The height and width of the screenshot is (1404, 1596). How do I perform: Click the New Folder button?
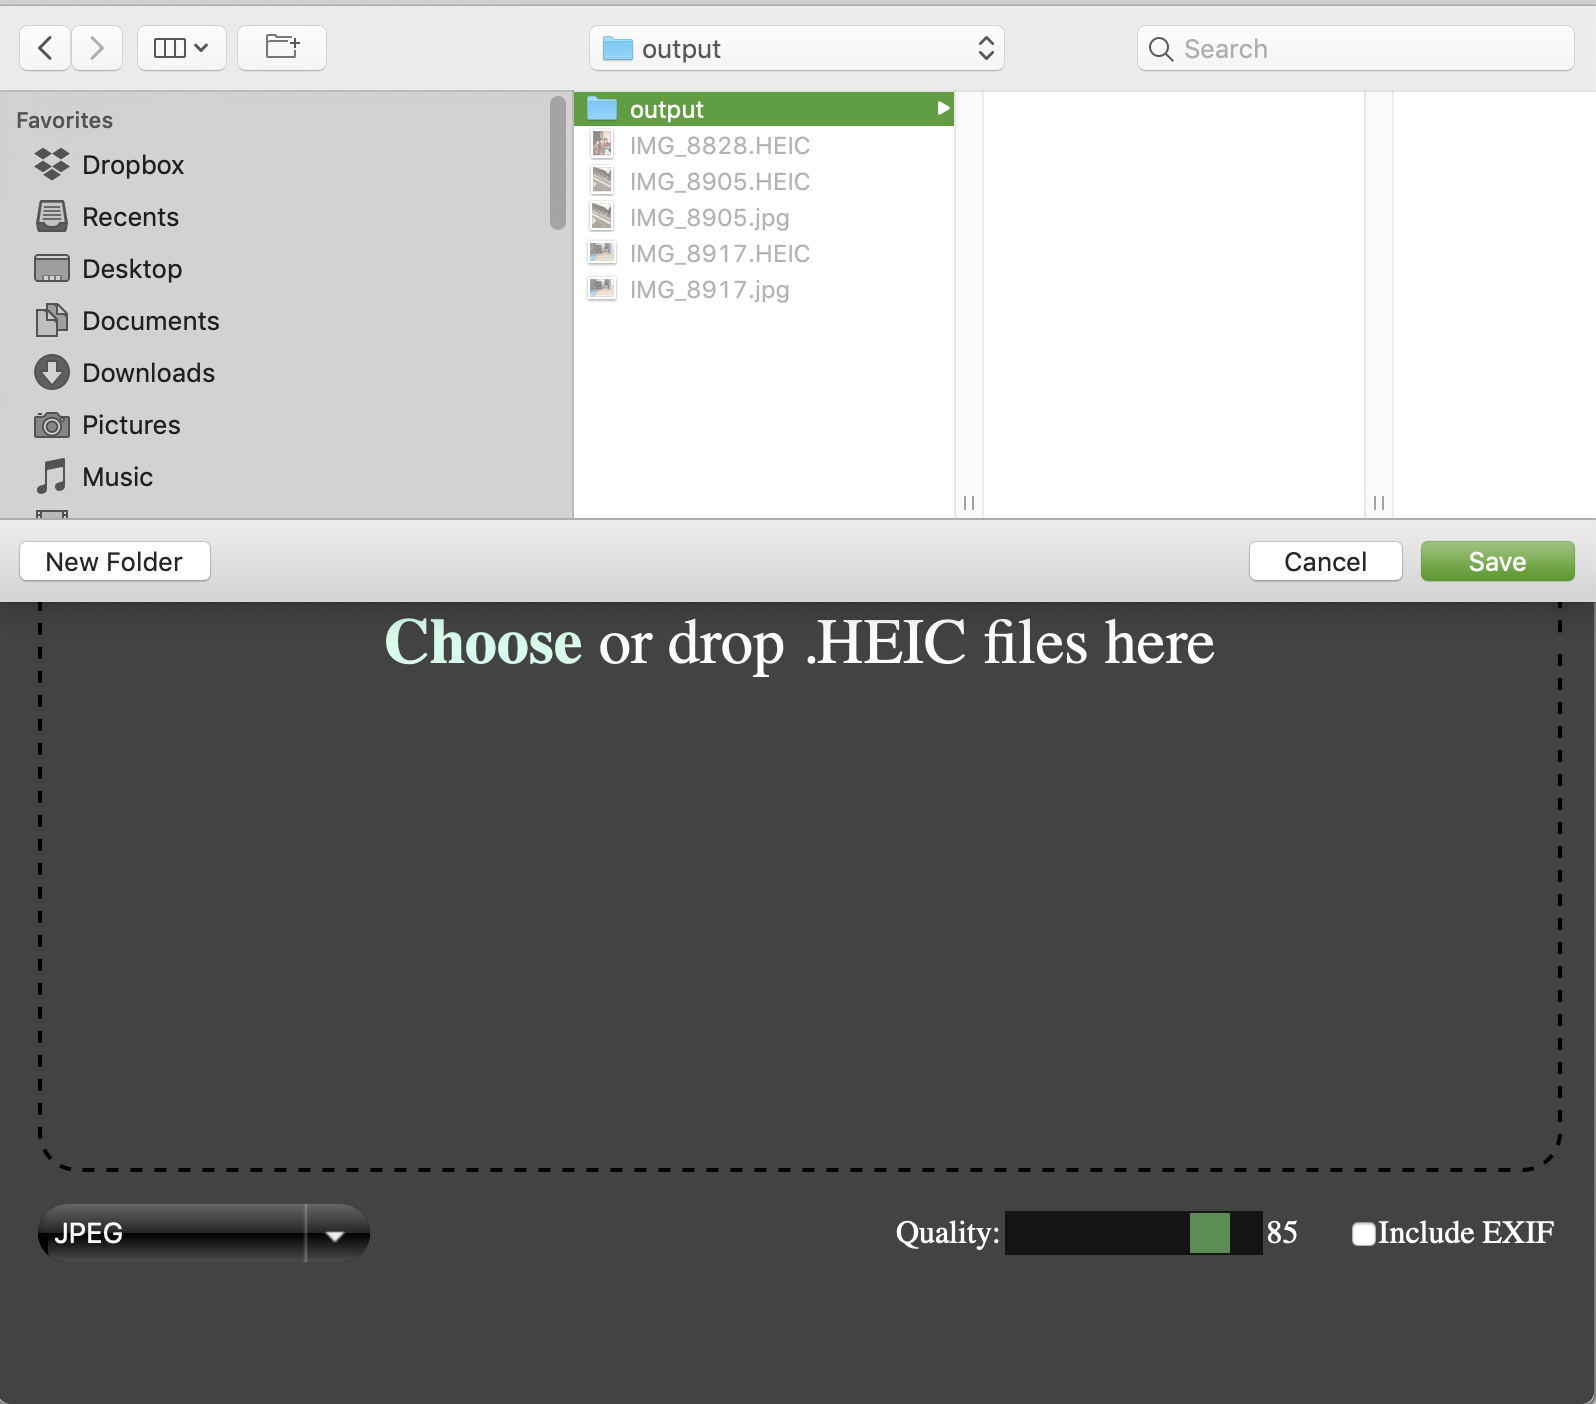[x=115, y=561]
